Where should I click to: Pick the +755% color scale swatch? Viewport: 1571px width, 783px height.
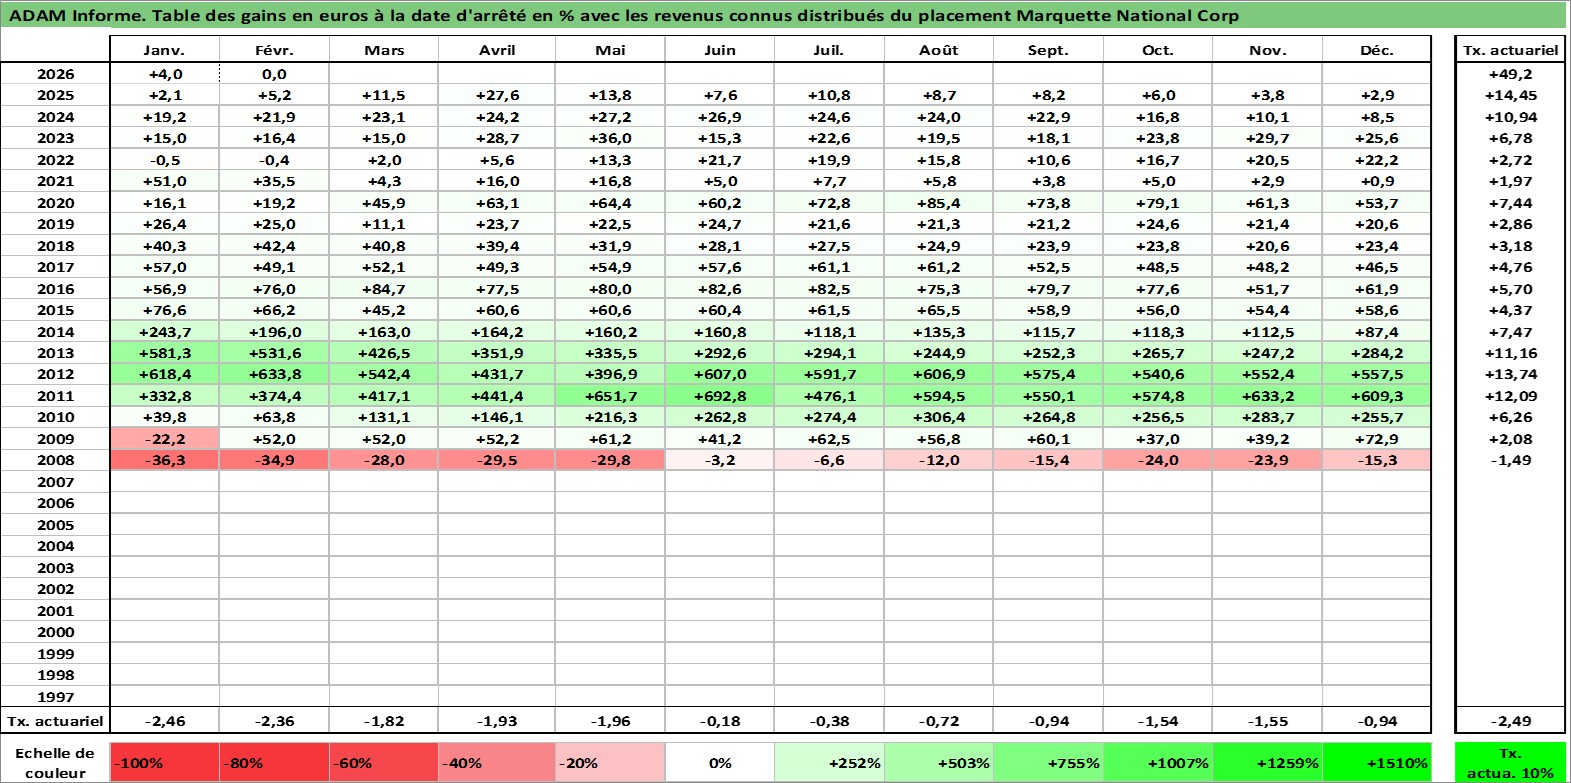click(1048, 763)
